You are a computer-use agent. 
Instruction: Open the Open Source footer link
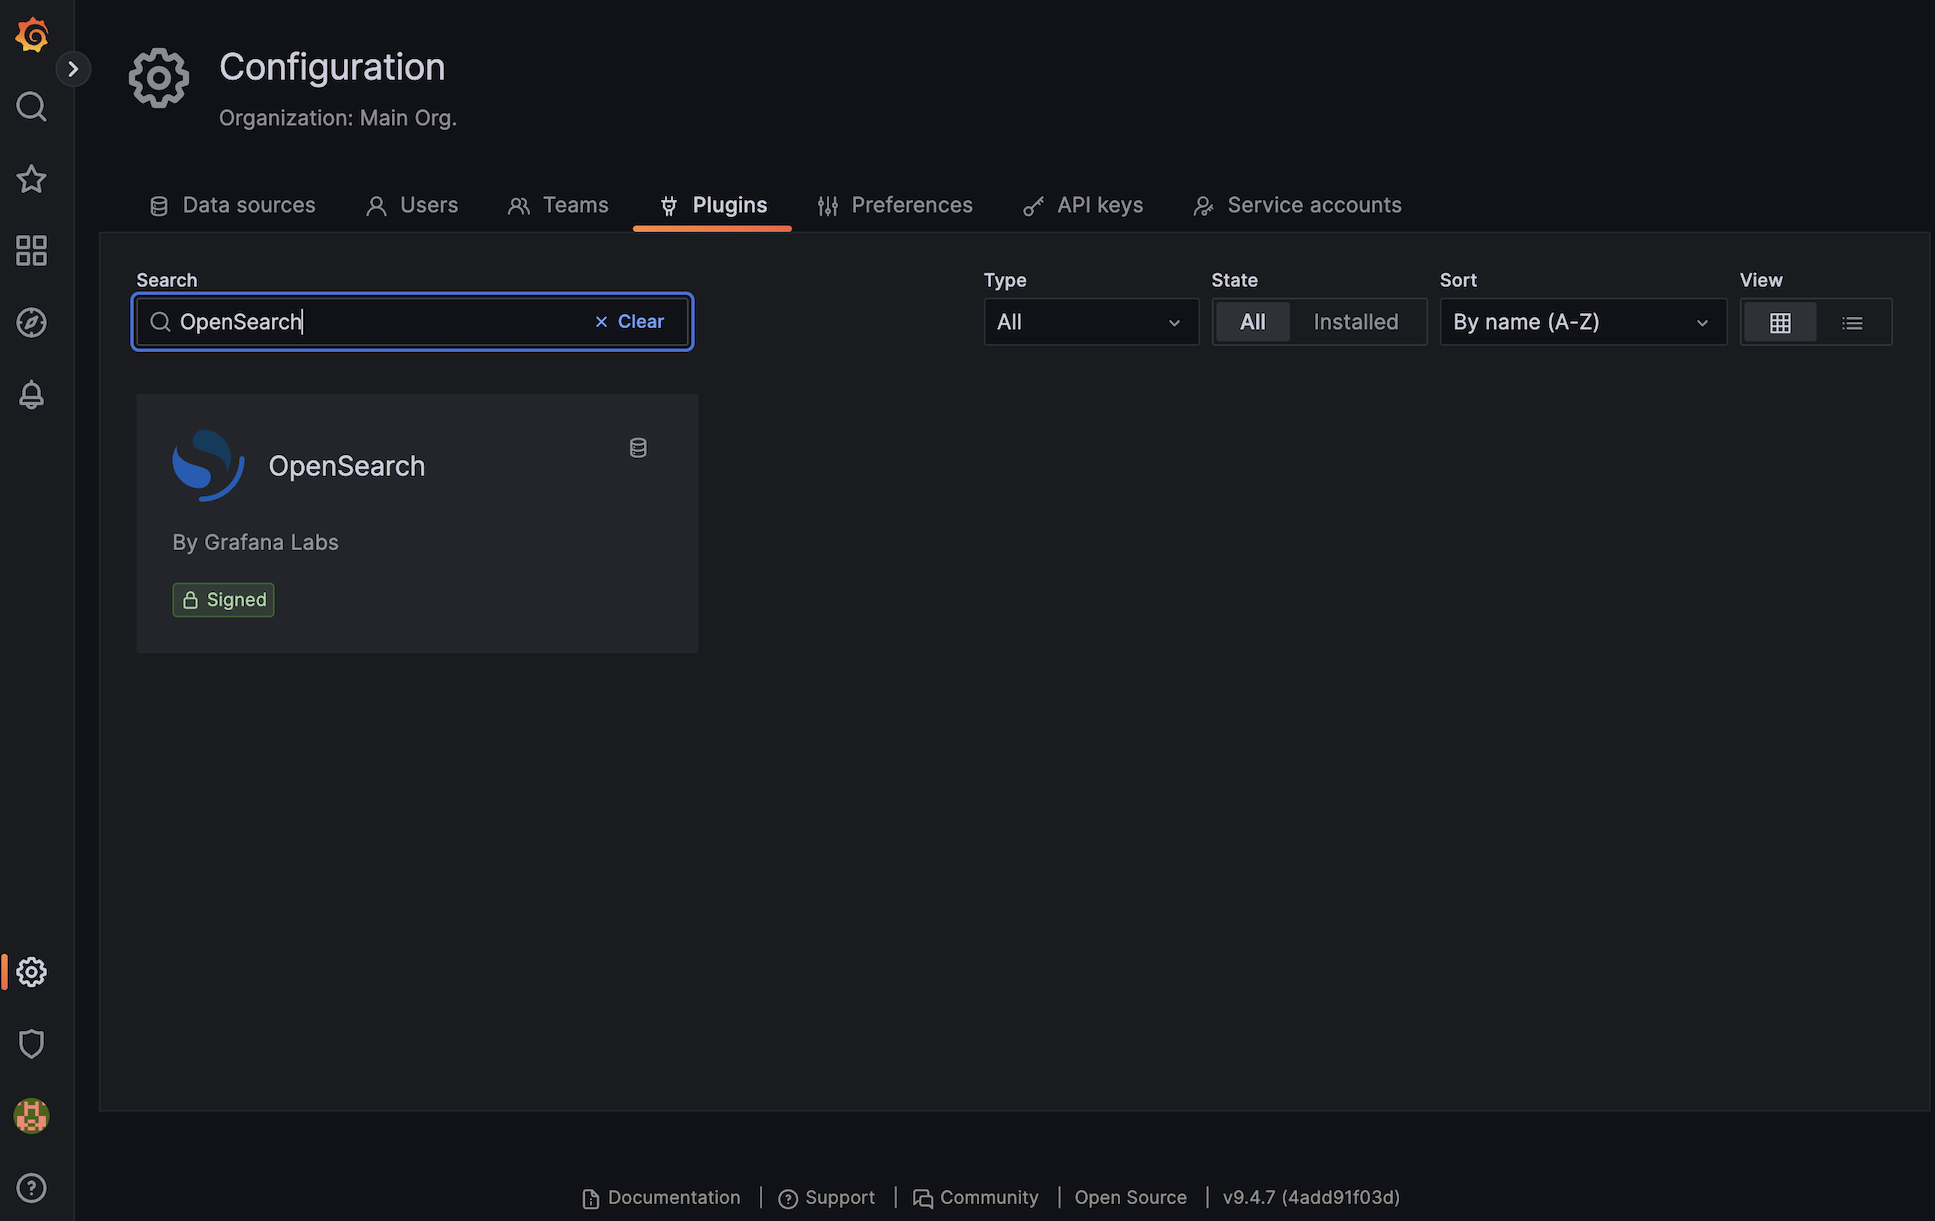(1131, 1198)
